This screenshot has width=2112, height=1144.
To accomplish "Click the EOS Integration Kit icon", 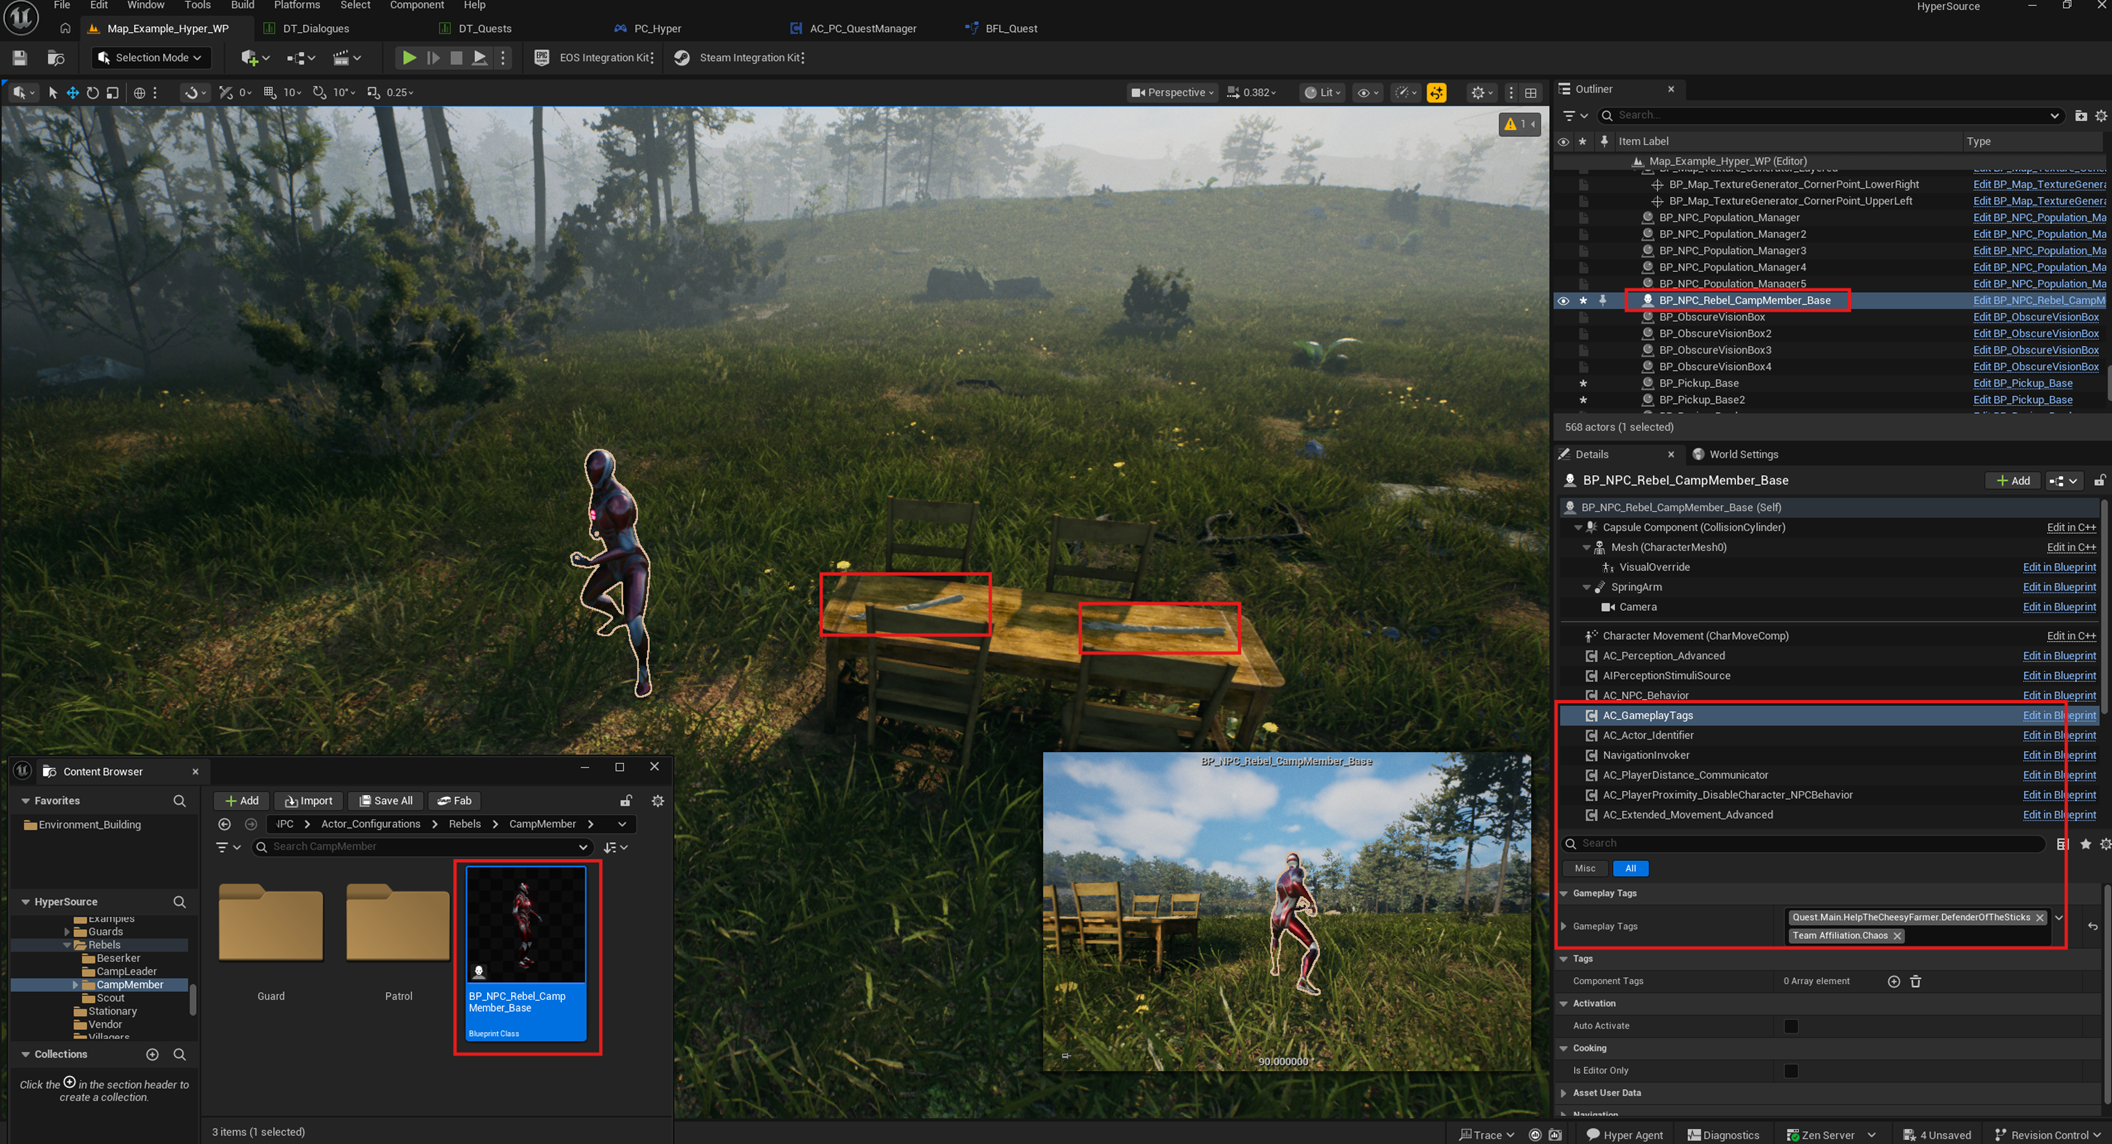I will click(x=541, y=58).
